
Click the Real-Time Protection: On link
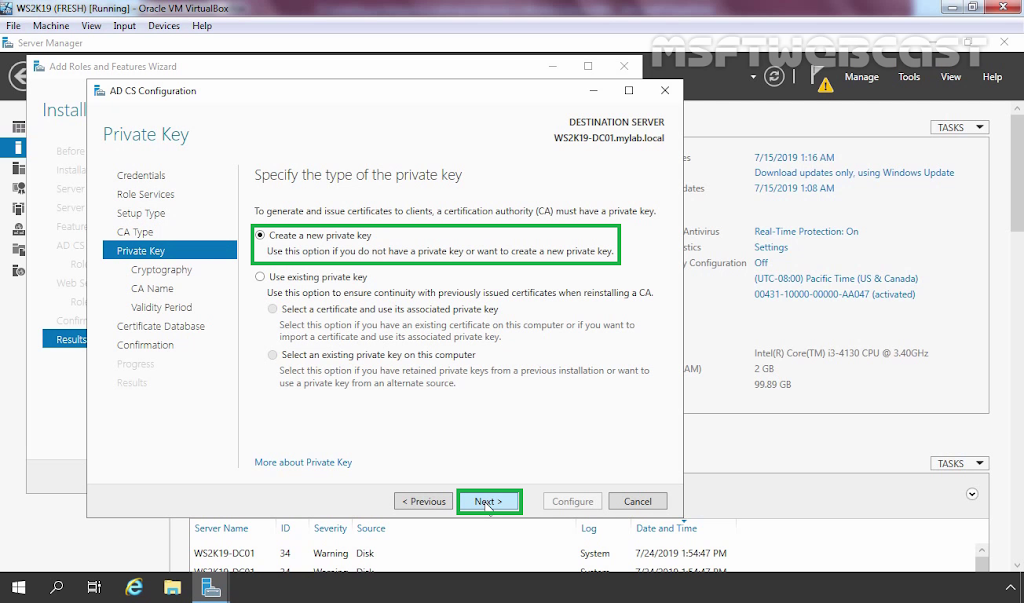click(807, 231)
